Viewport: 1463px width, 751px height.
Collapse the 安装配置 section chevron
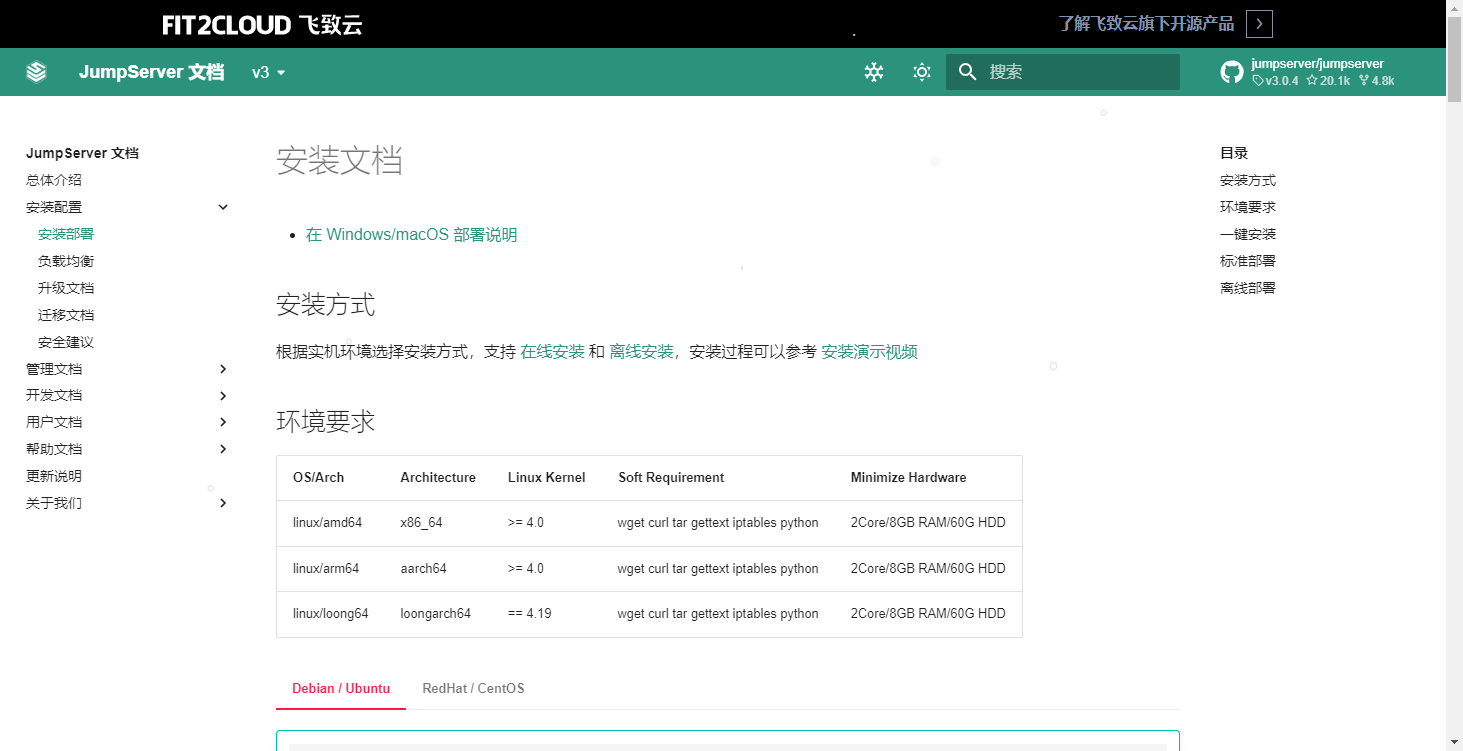(x=223, y=207)
